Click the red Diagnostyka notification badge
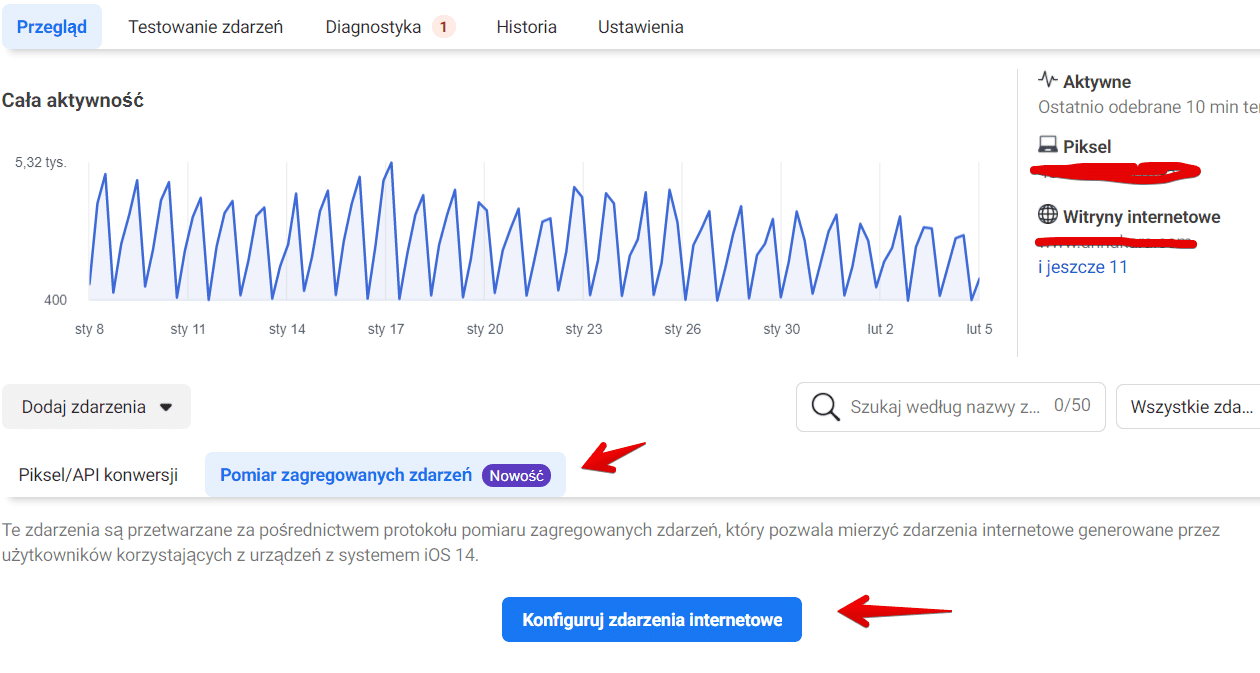Image resolution: width=1260 pixels, height=673 pixels. (x=444, y=27)
